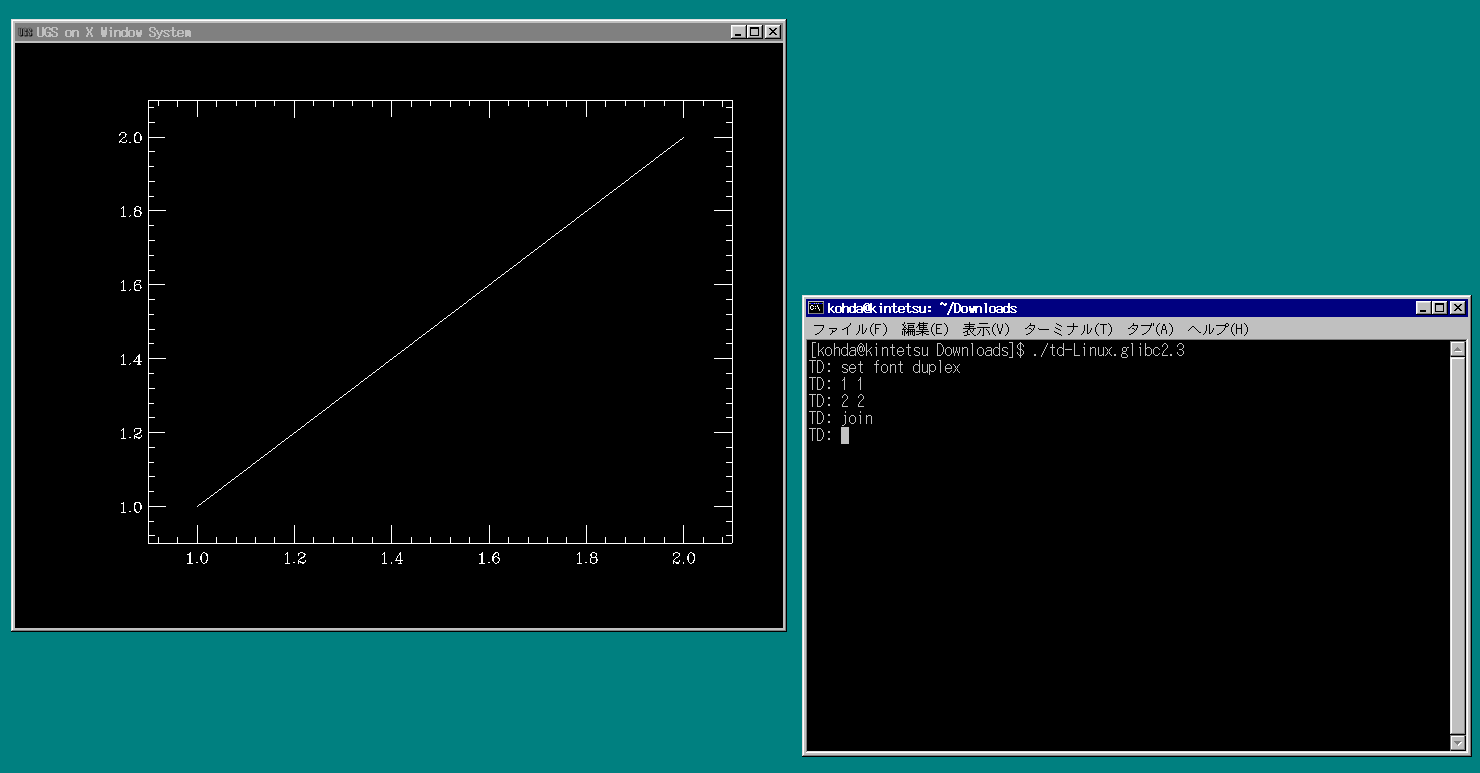Close the kohda@kintetsu terminal window
Image resolution: width=1480 pixels, height=773 pixels.
(1457, 308)
